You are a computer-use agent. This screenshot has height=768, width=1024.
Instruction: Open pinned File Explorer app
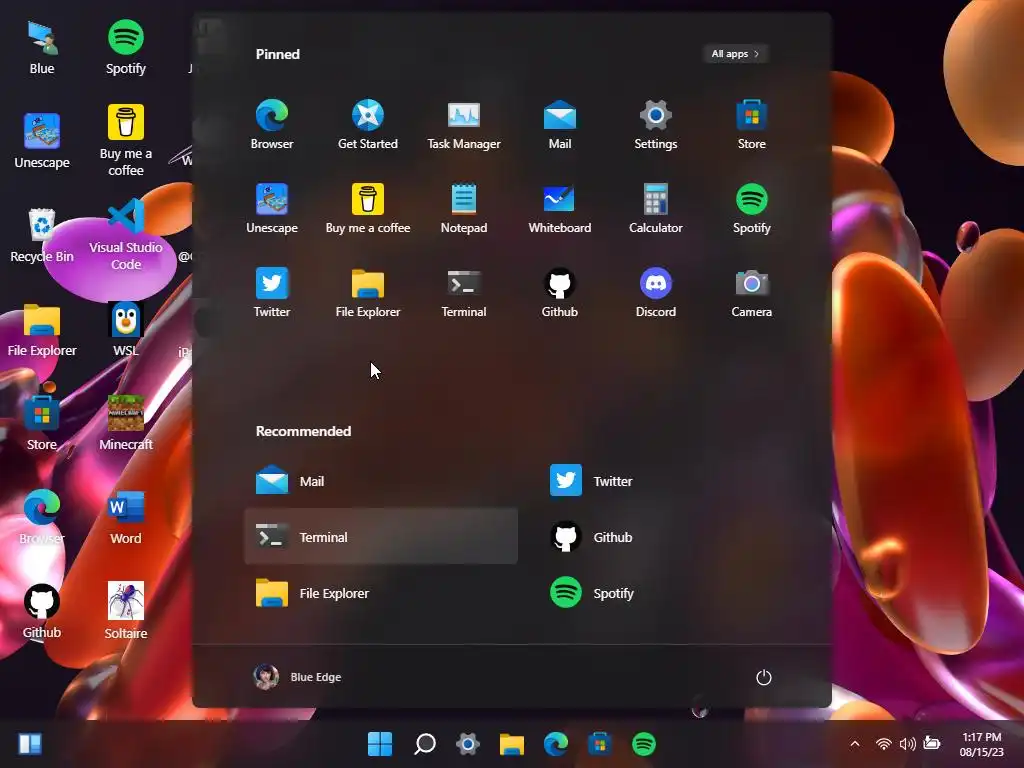coord(368,293)
